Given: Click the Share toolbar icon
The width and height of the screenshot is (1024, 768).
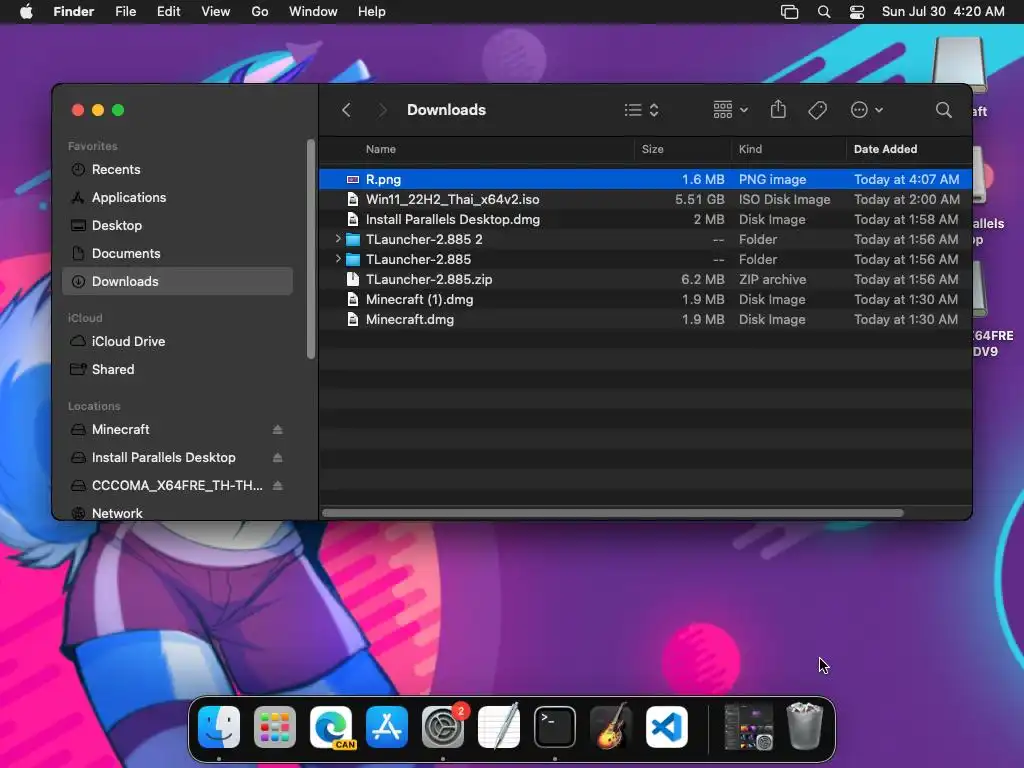Looking at the screenshot, I should pyautogui.click(x=778, y=109).
